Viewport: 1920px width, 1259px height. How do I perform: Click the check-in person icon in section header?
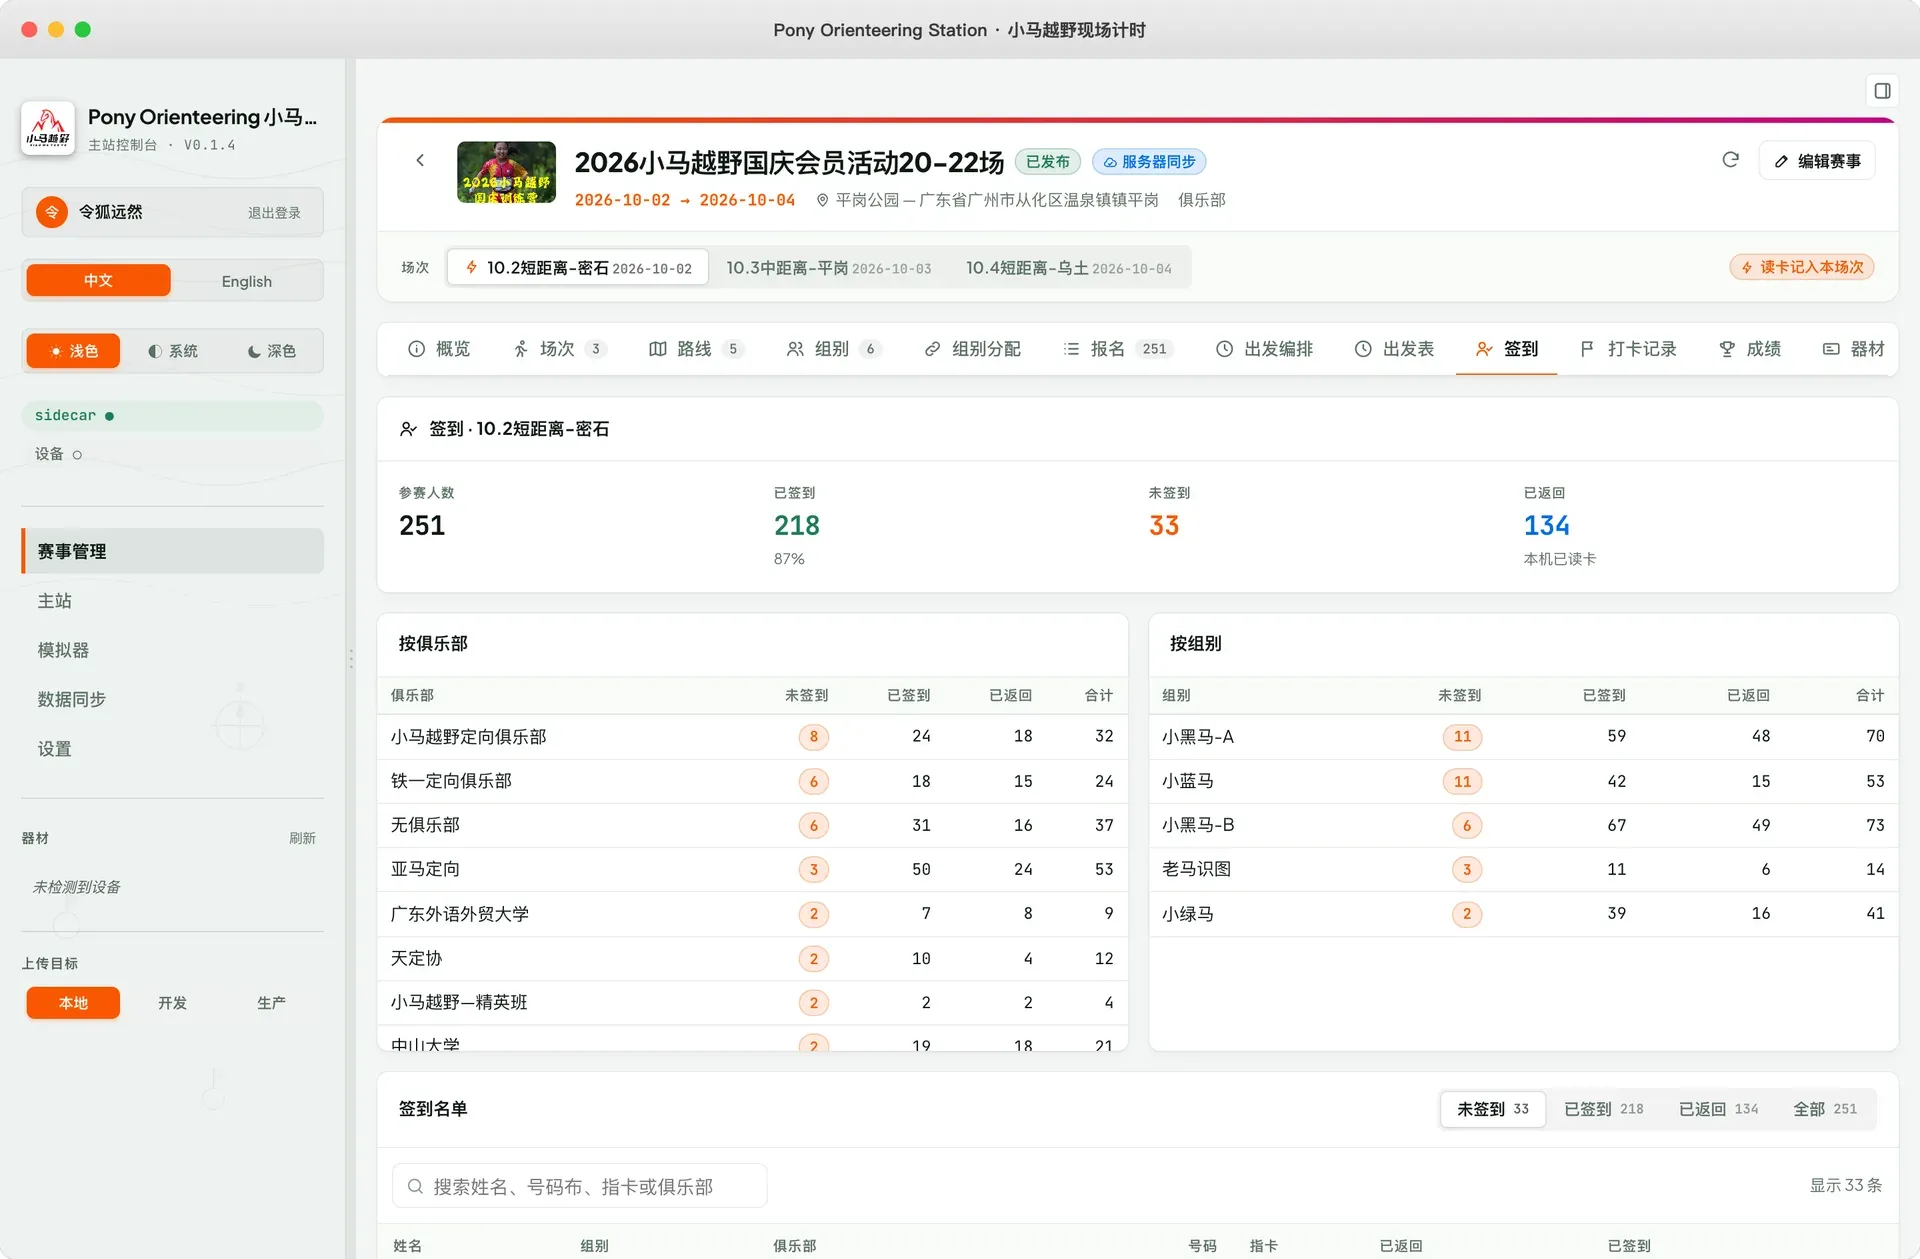coord(408,429)
